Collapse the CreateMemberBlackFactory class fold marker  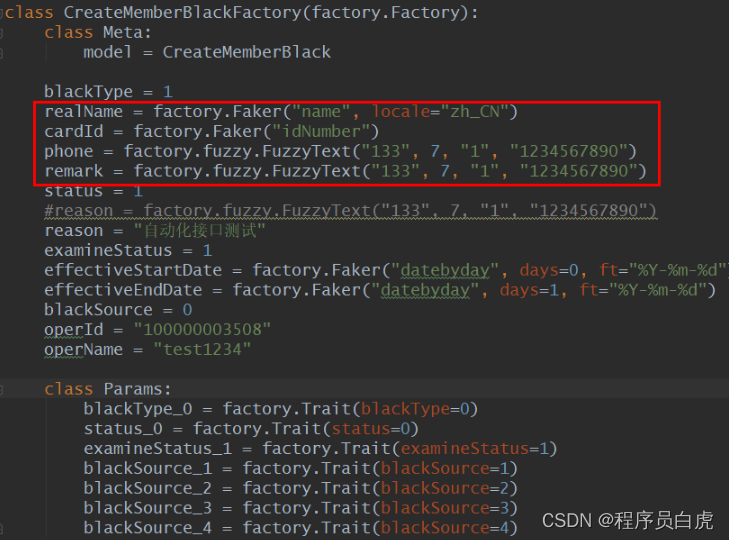1,13
